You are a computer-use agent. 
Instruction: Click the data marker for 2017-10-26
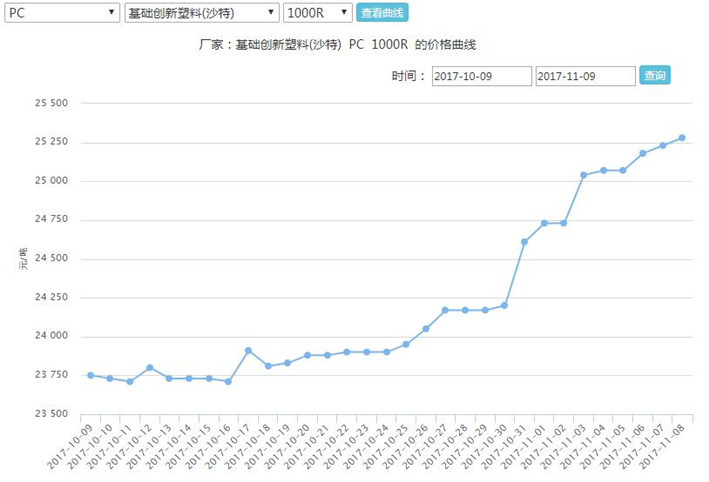[x=426, y=329]
